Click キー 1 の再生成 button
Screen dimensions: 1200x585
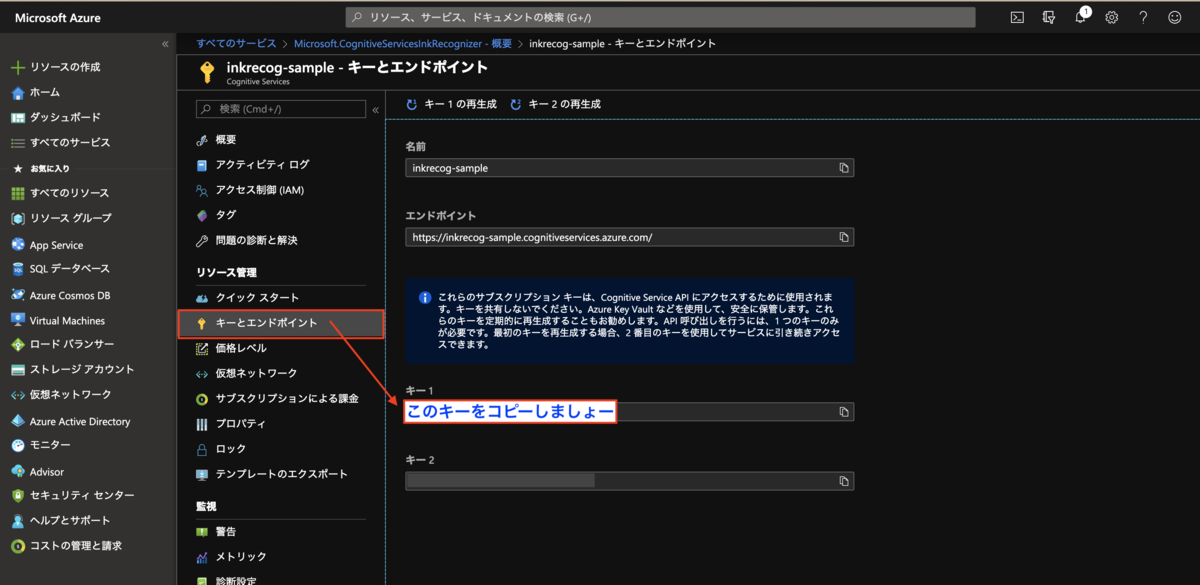[451, 104]
